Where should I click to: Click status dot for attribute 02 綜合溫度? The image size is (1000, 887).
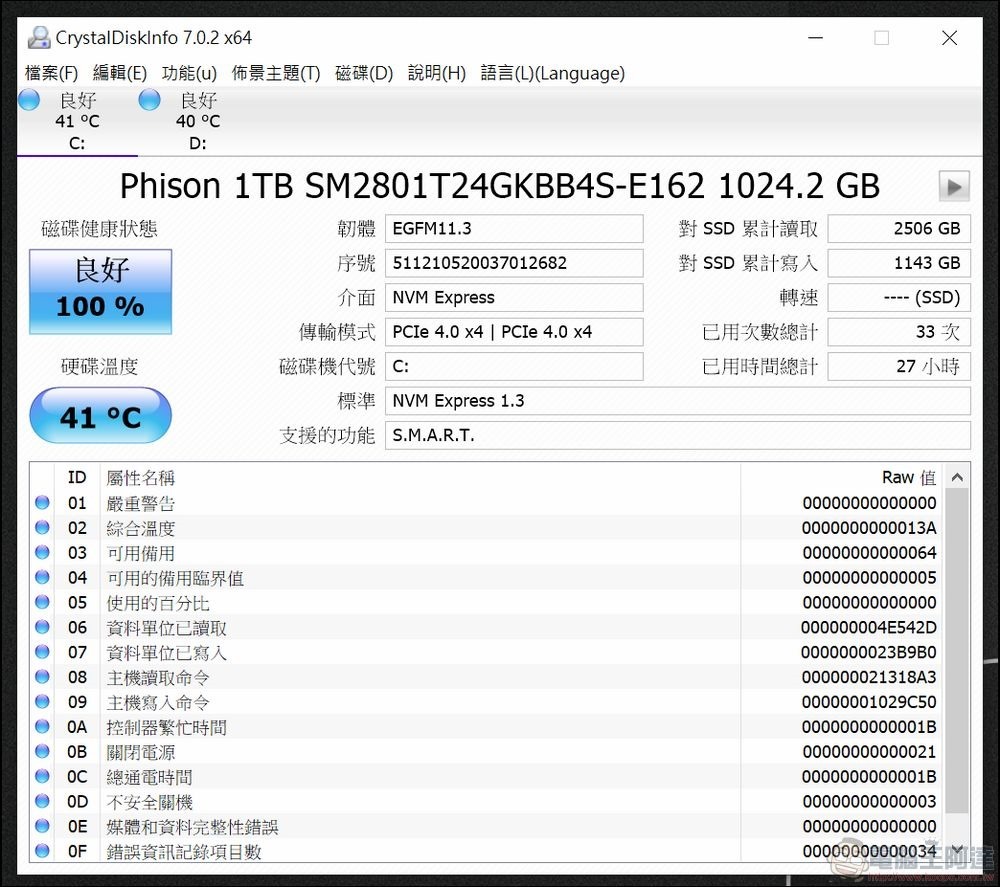(43, 527)
